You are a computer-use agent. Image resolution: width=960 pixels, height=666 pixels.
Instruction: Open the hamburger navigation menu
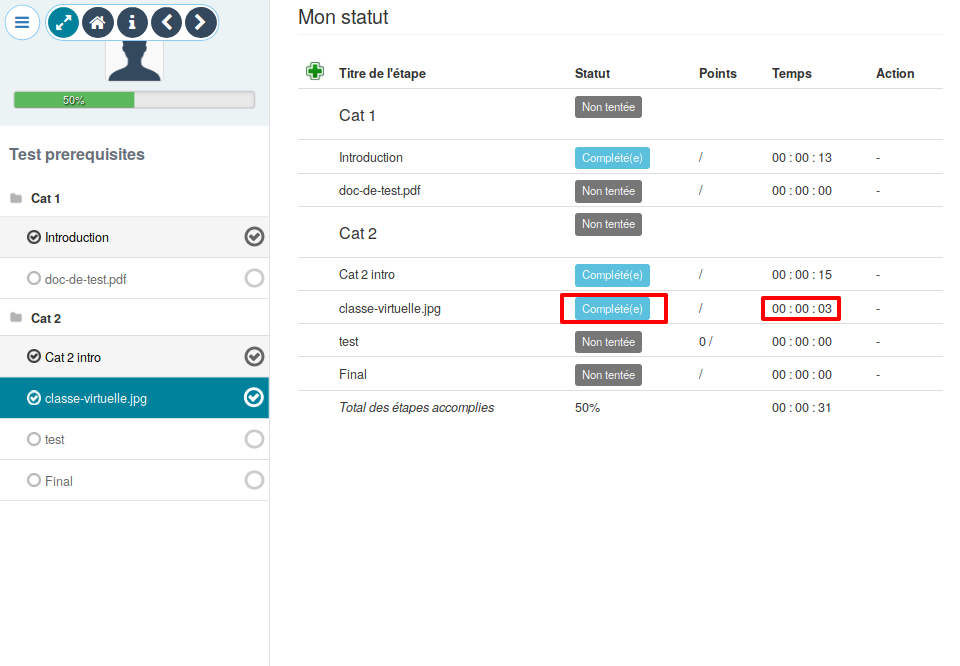tap(22, 22)
